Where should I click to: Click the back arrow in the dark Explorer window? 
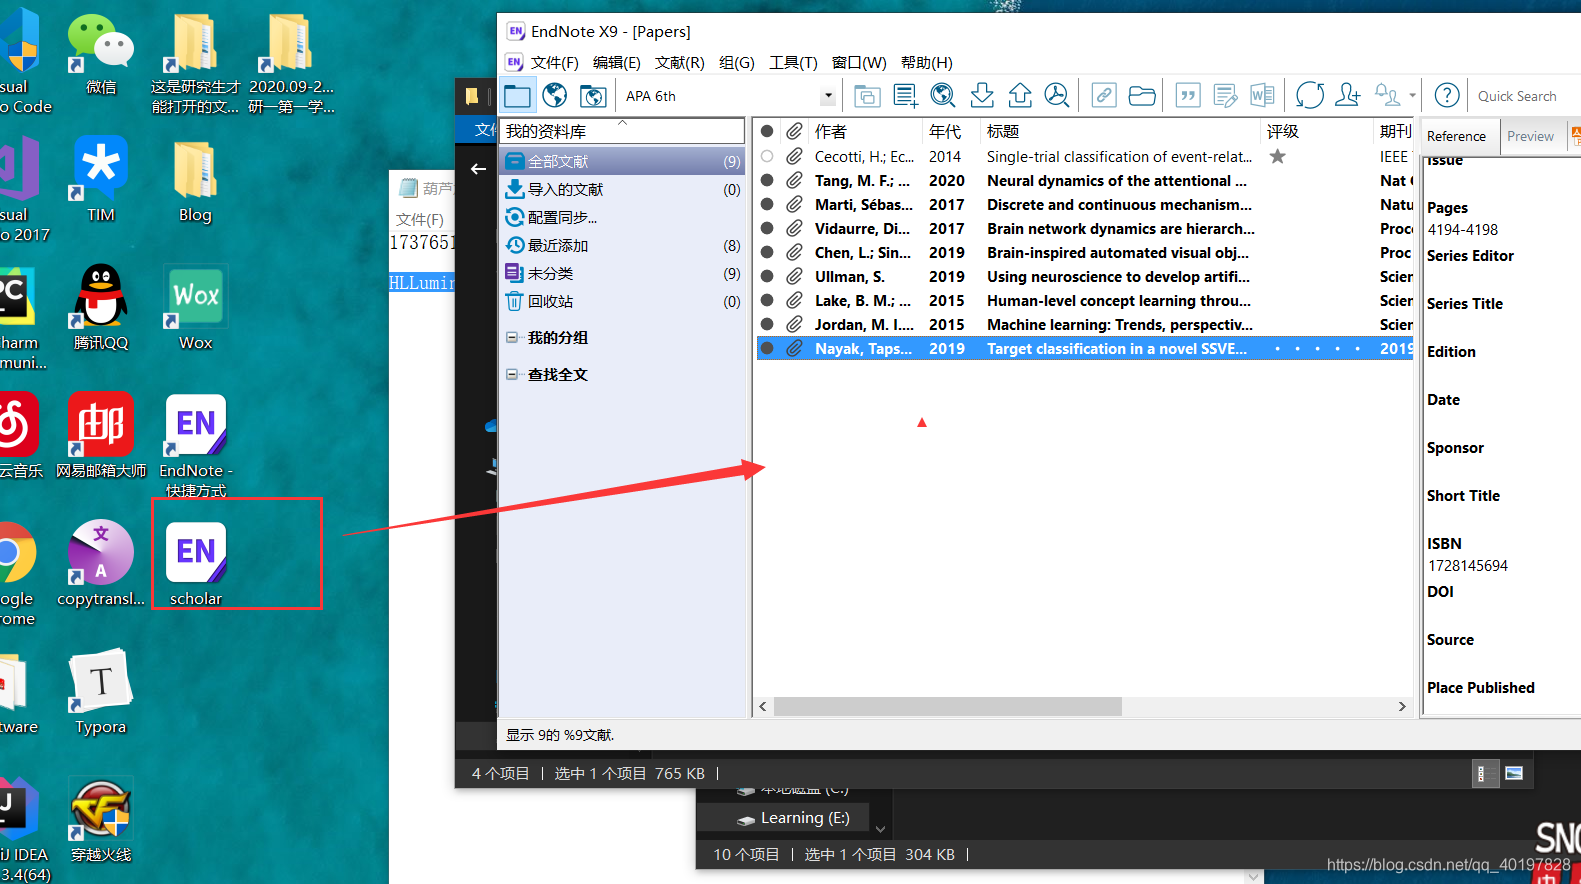pos(478,169)
